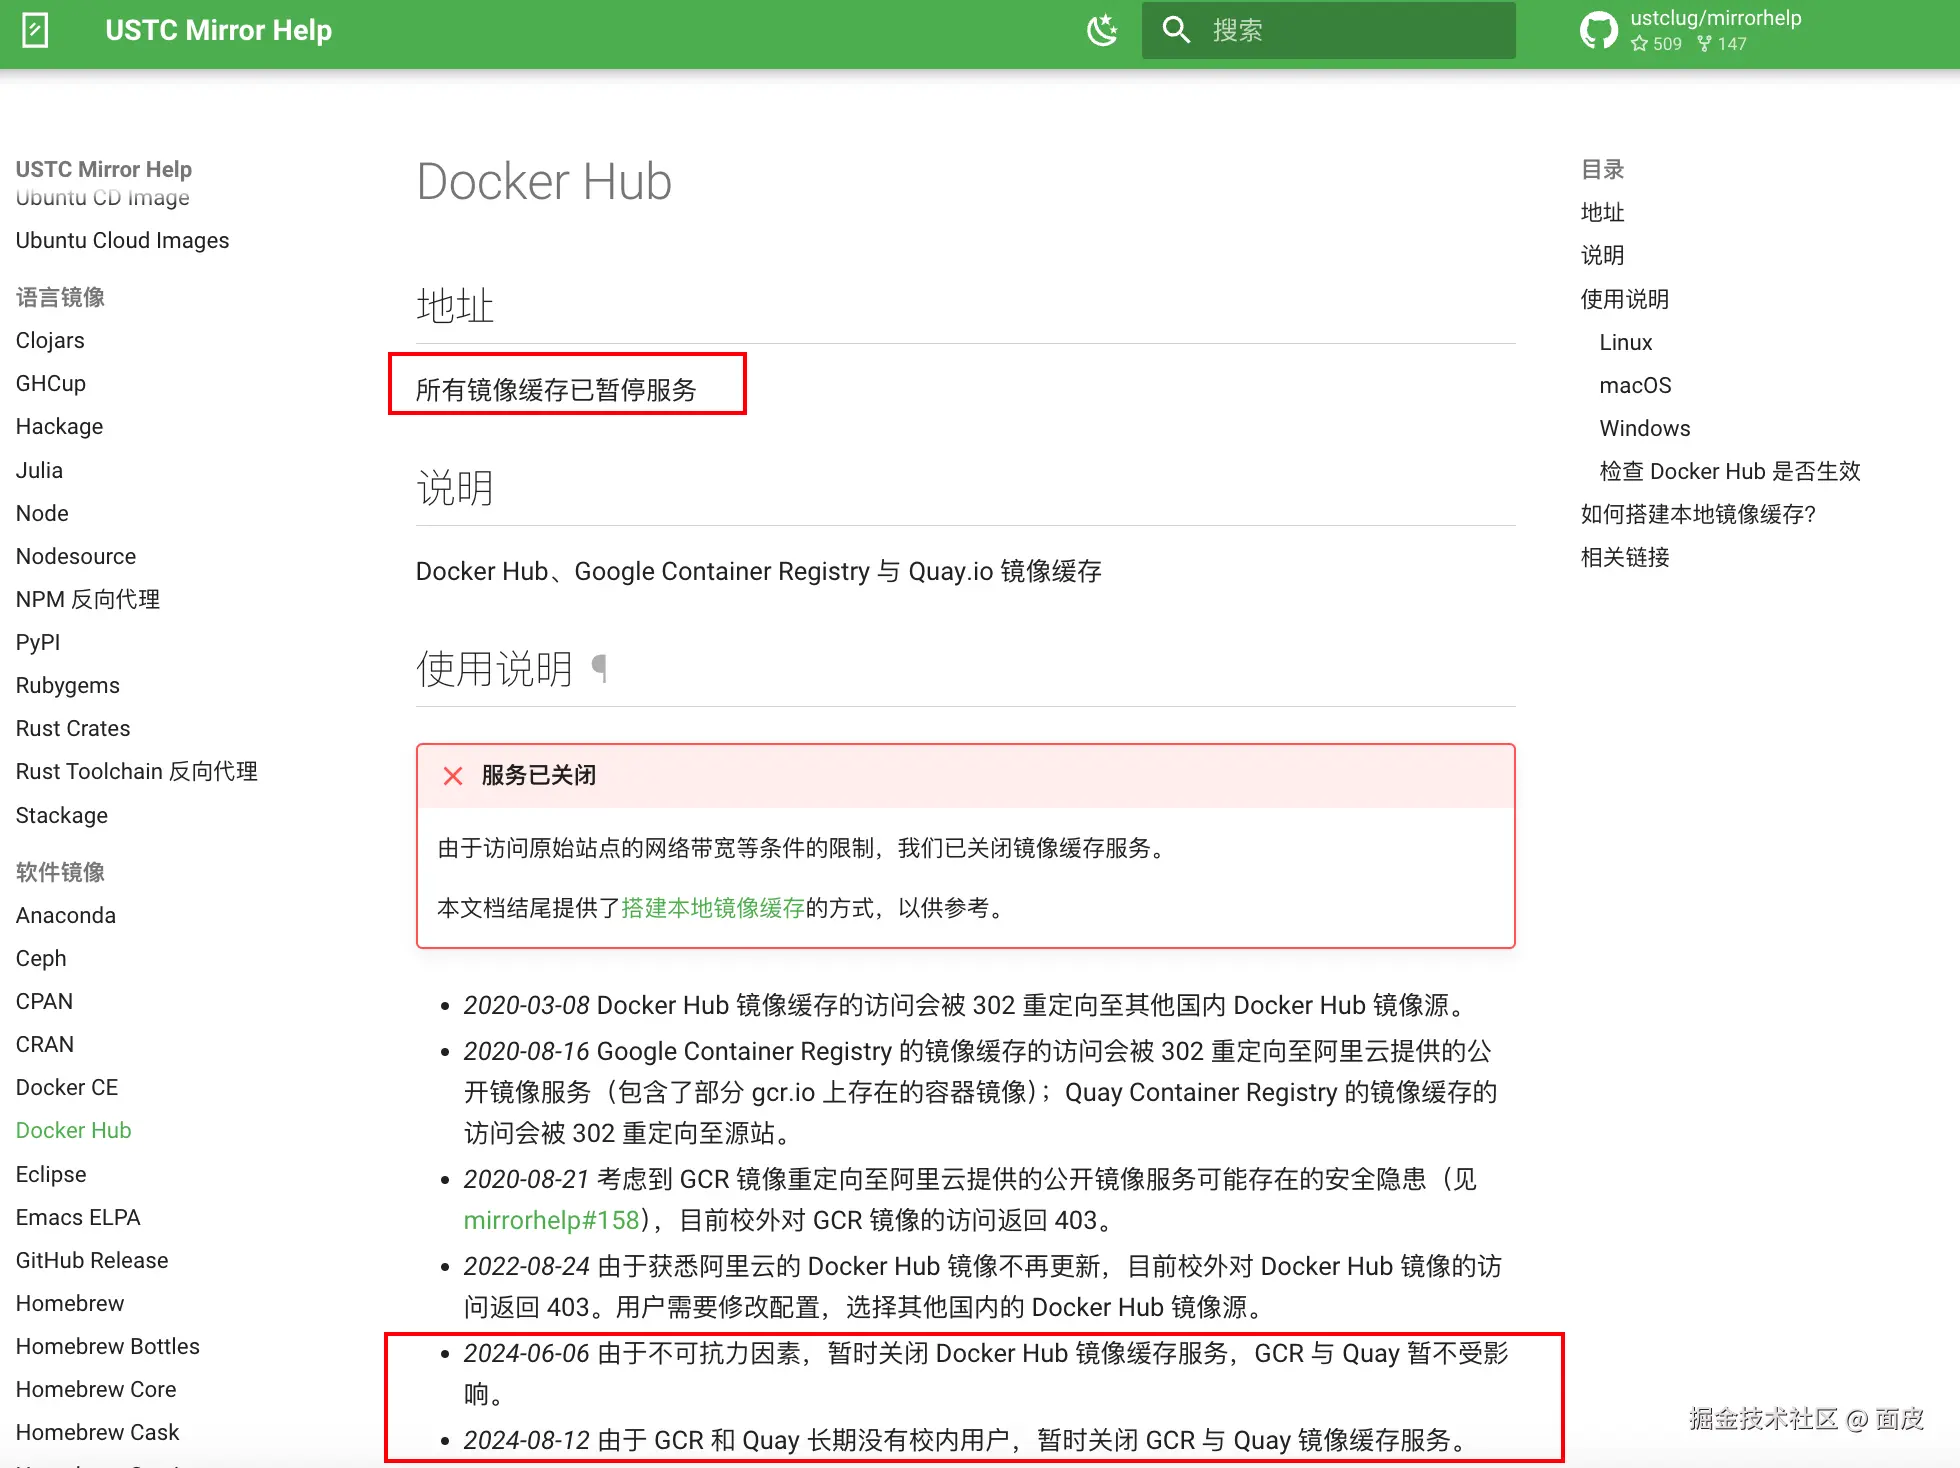The width and height of the screenshot is (1960, 1468).
Task: Open 相关链接 in table of contents
Action: click(1625, 557)
